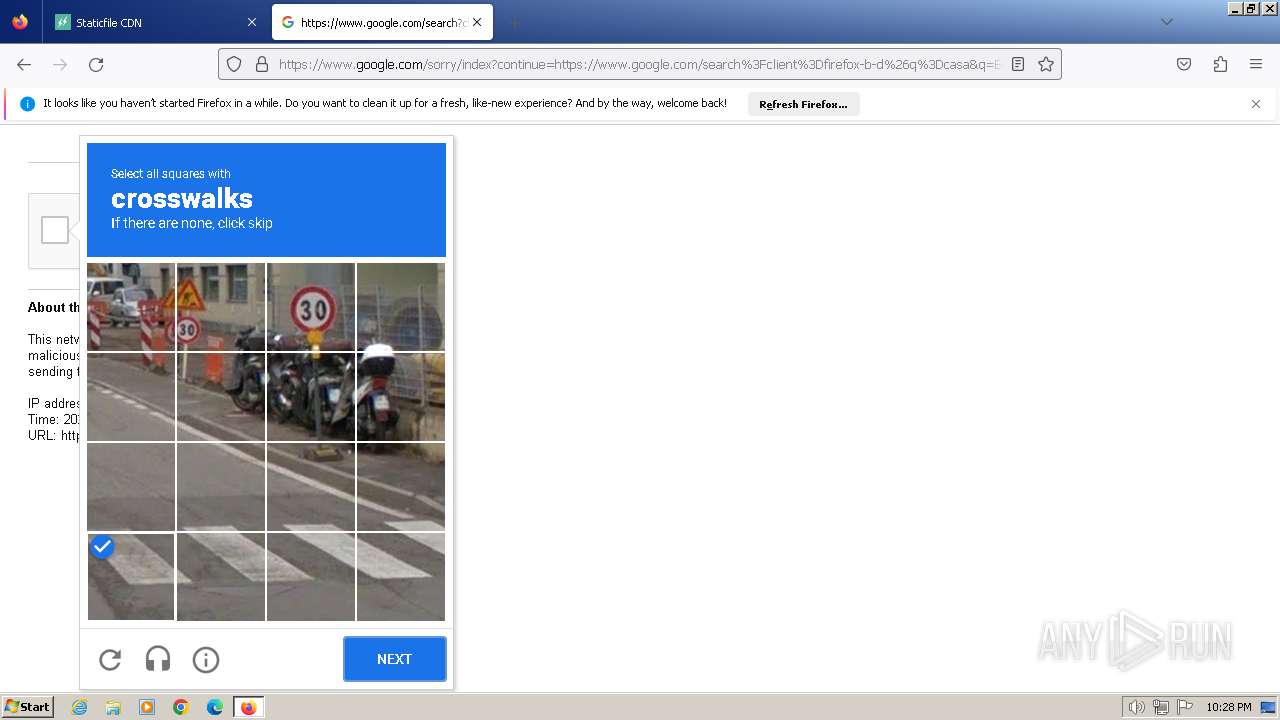Expand the list all tabs dropdown arrow
Viewport: 1280px width, 720px height.
pos(1166,22)
